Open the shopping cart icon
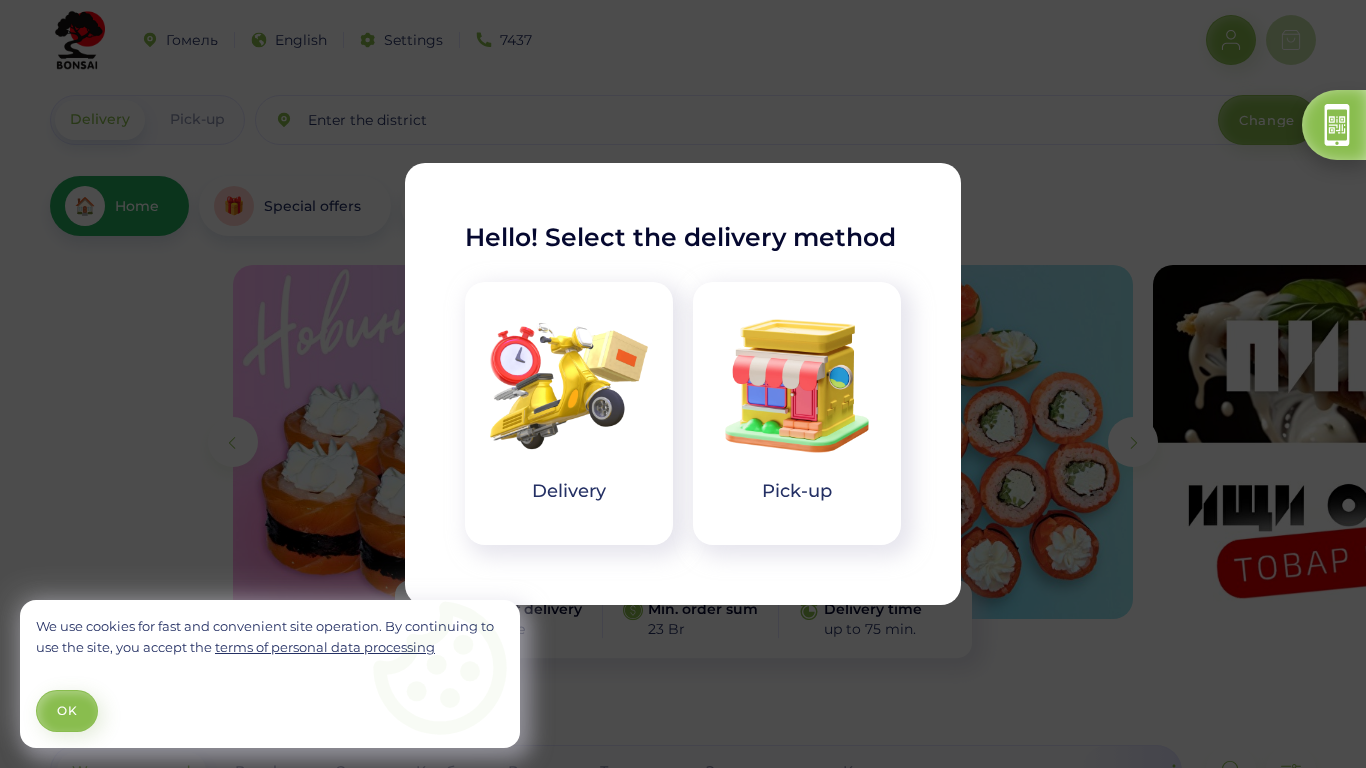The width and height of the screenshot is (1366, 768). (x=1291, y=40)
